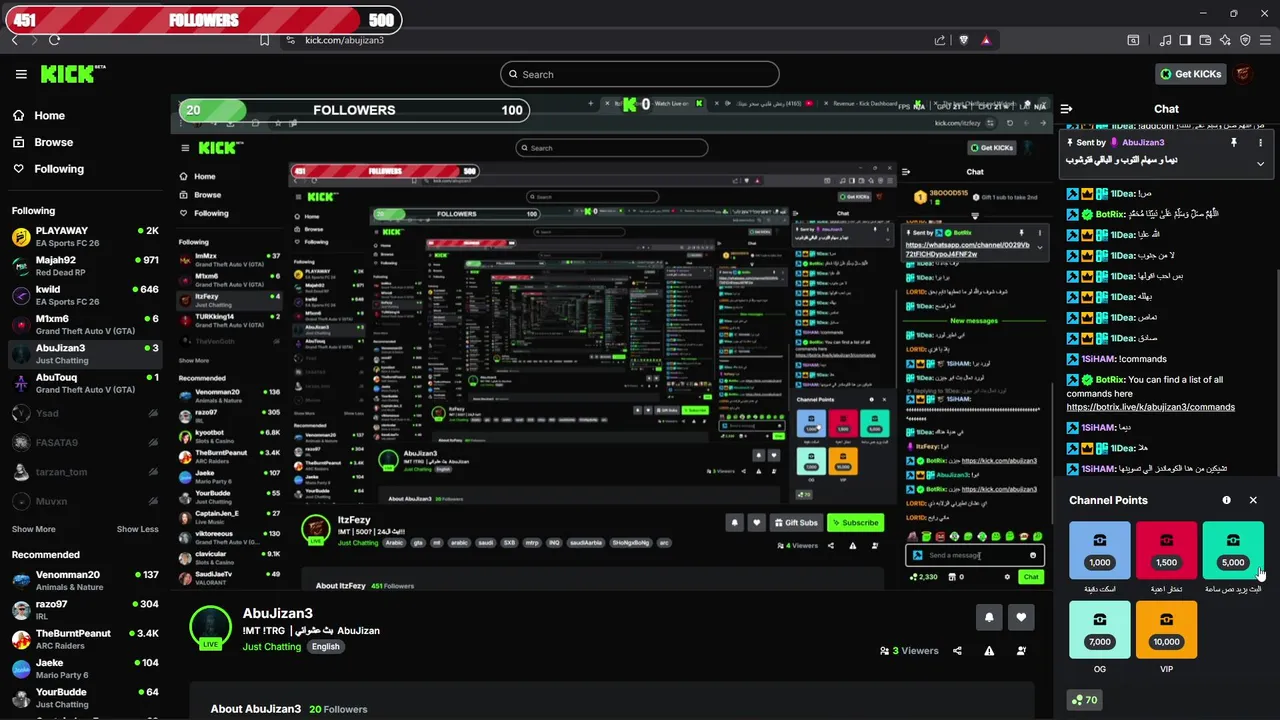This screenshot has height=720, width=1280.
Task: Open Jaeke in Recommended list
Action: [85, 668]
